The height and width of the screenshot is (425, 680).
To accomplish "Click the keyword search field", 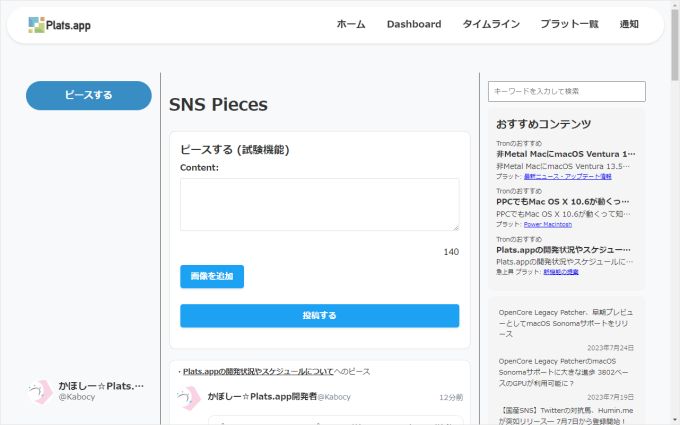I will pos(567,92).
